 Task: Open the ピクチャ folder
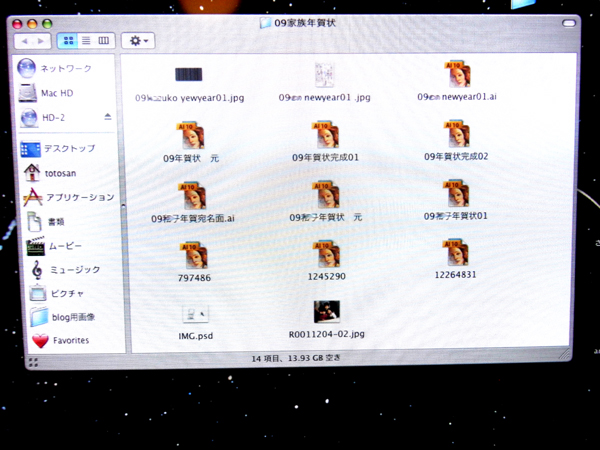[57, 293]
